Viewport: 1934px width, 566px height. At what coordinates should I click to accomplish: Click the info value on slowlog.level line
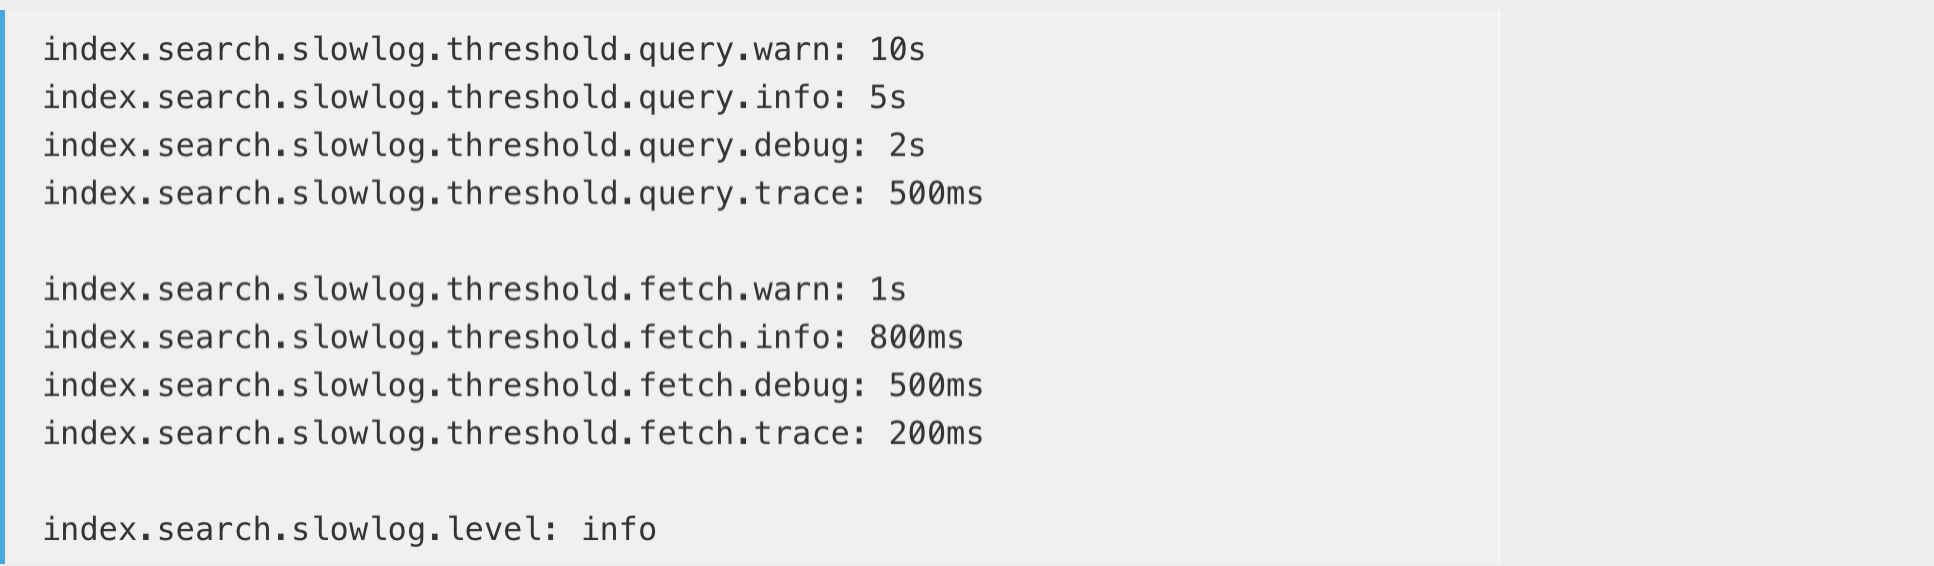619,529
